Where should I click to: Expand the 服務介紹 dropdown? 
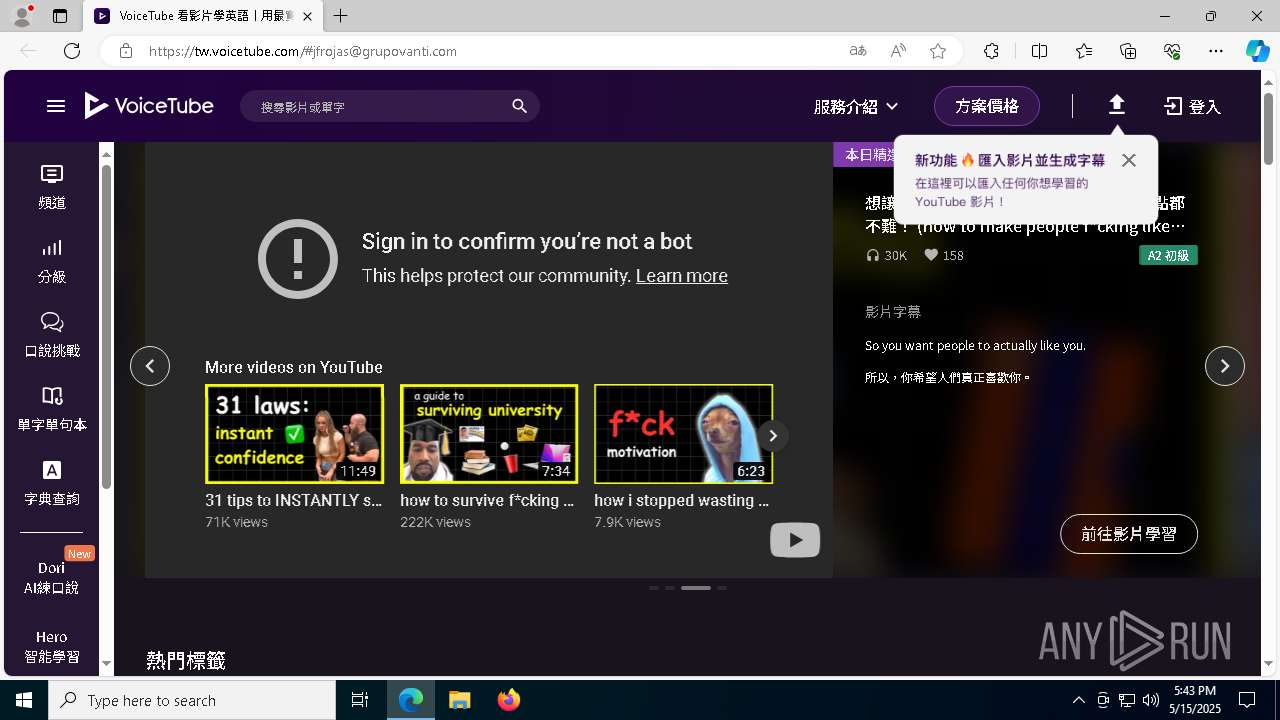pos(856,106)
